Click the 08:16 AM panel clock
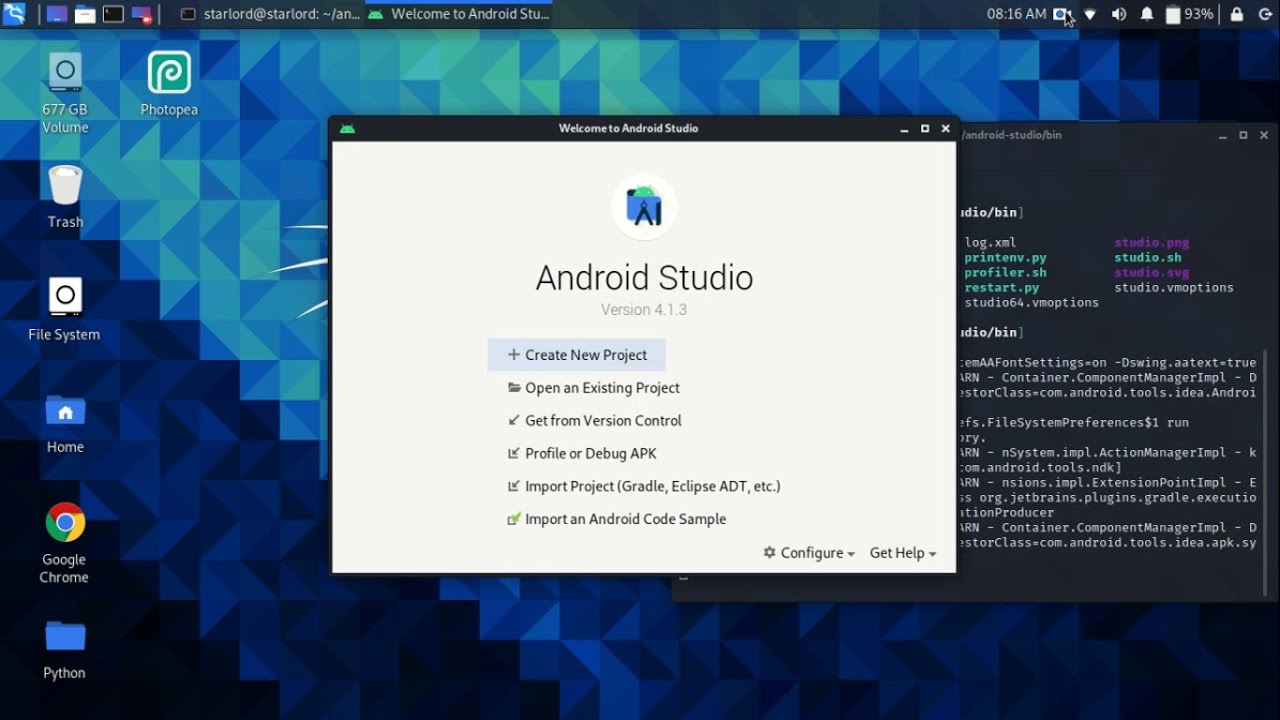1280x720 pixels. click(x=1016, y=14)
